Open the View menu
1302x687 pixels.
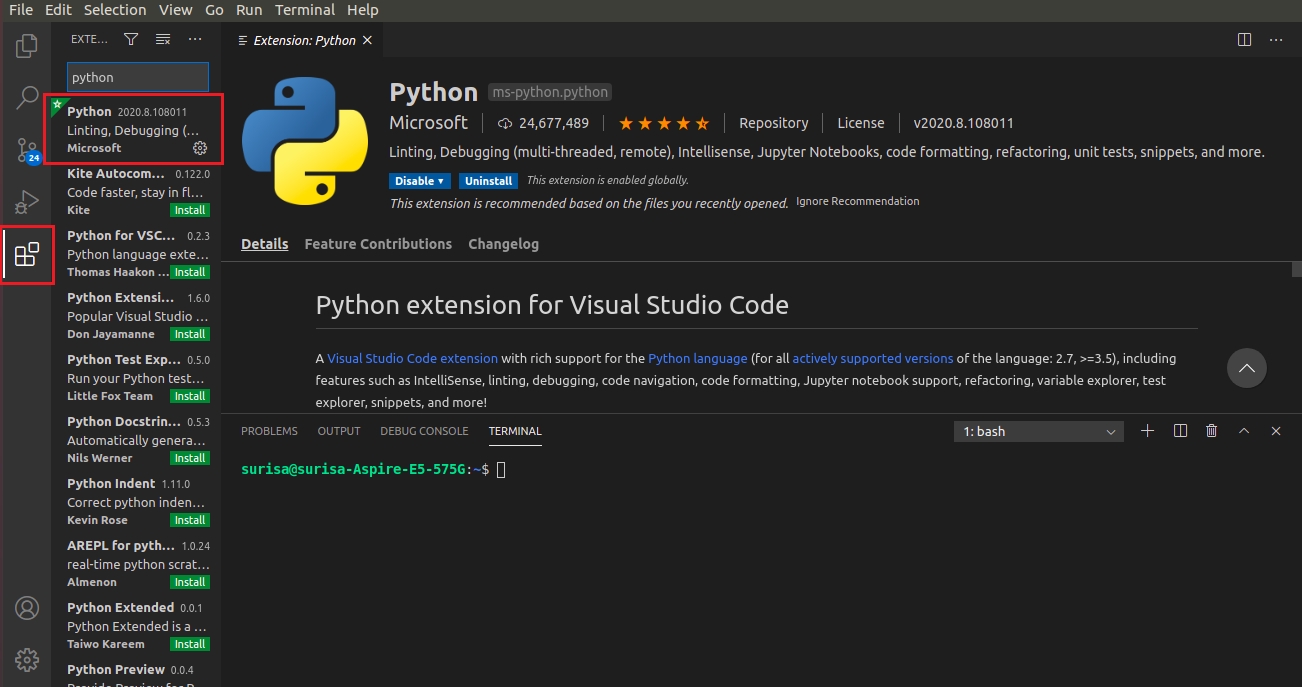pos(175,10)
